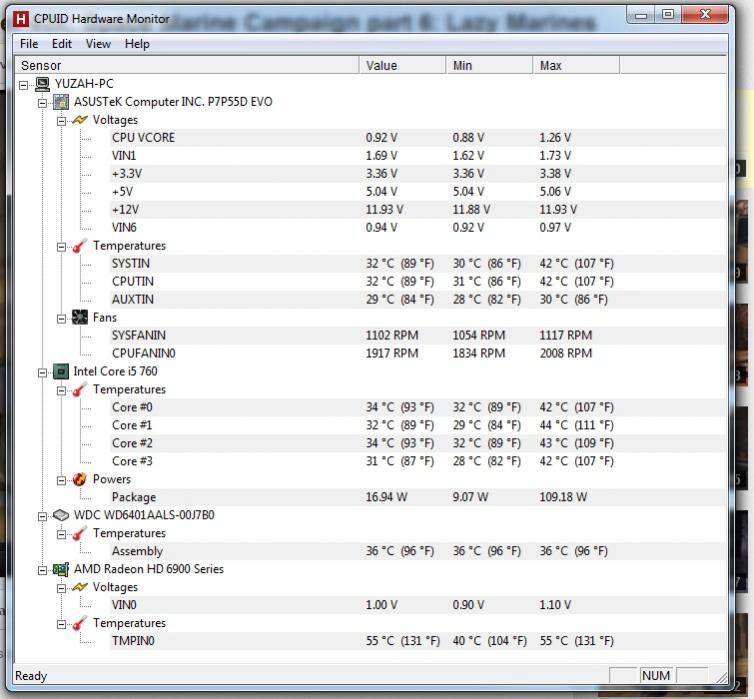Collapse the motherboard Voltages section

pos(61,121)
